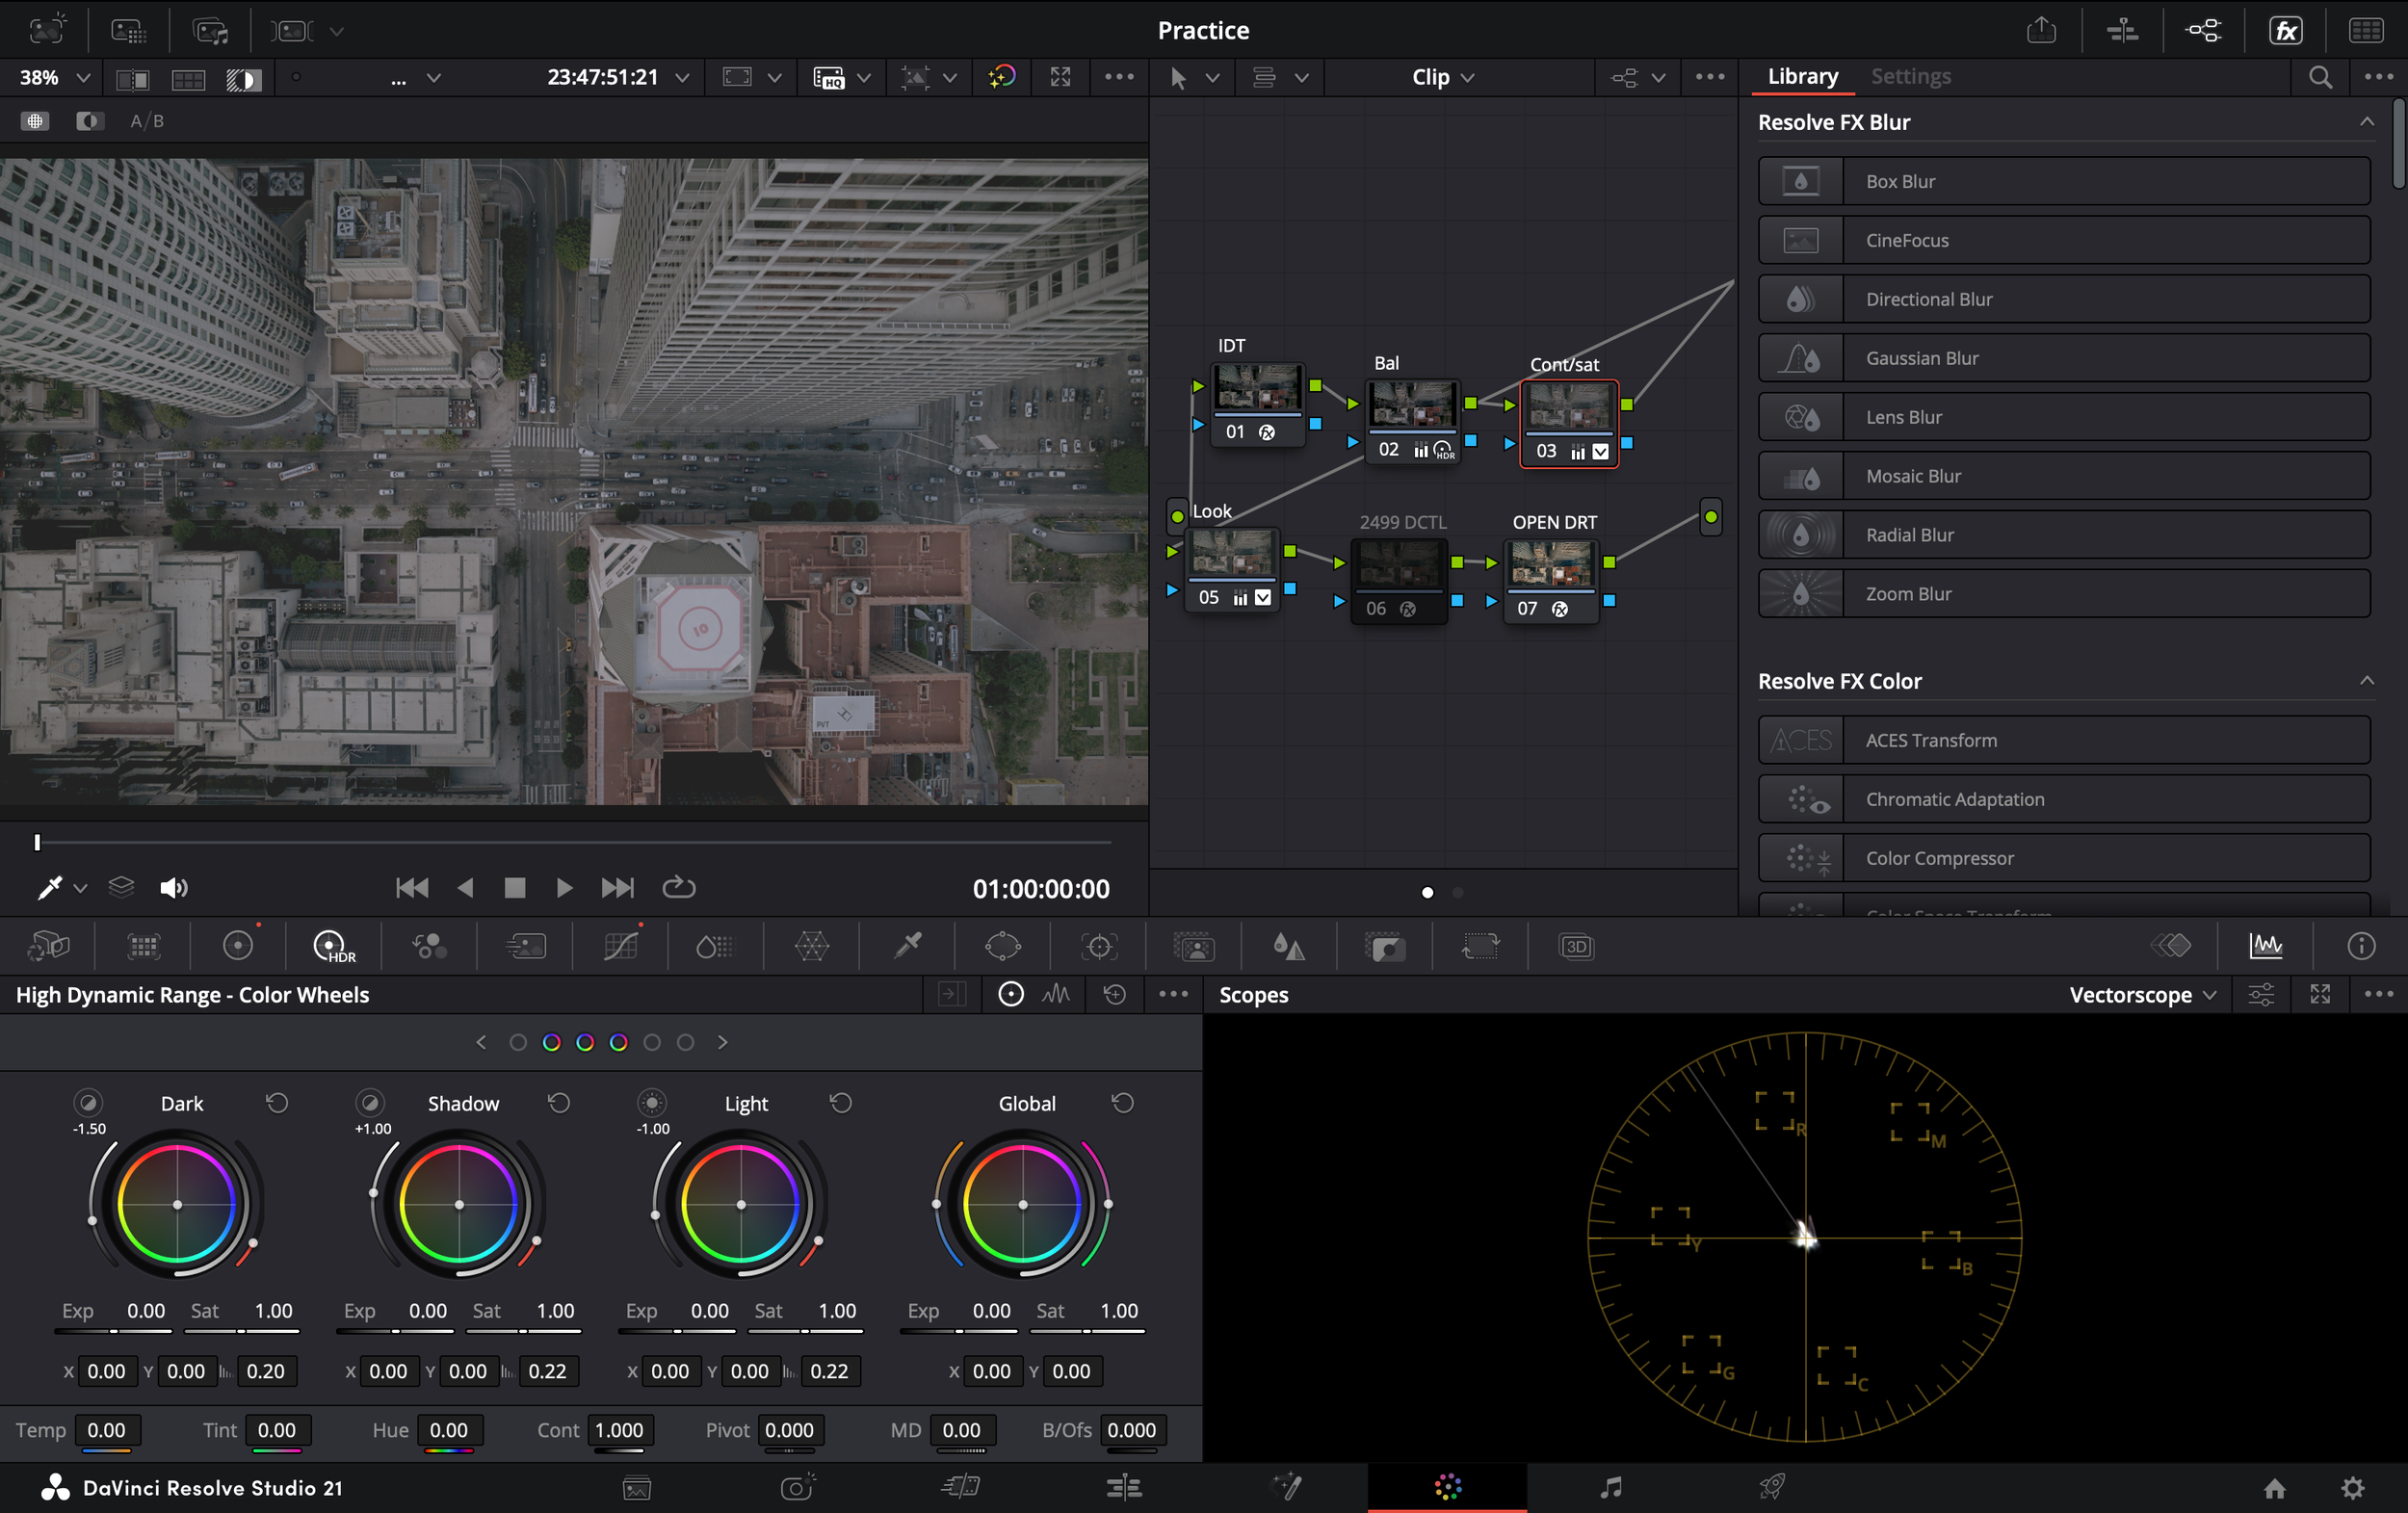Go to previous HDR zone bank

(481, 1042)
